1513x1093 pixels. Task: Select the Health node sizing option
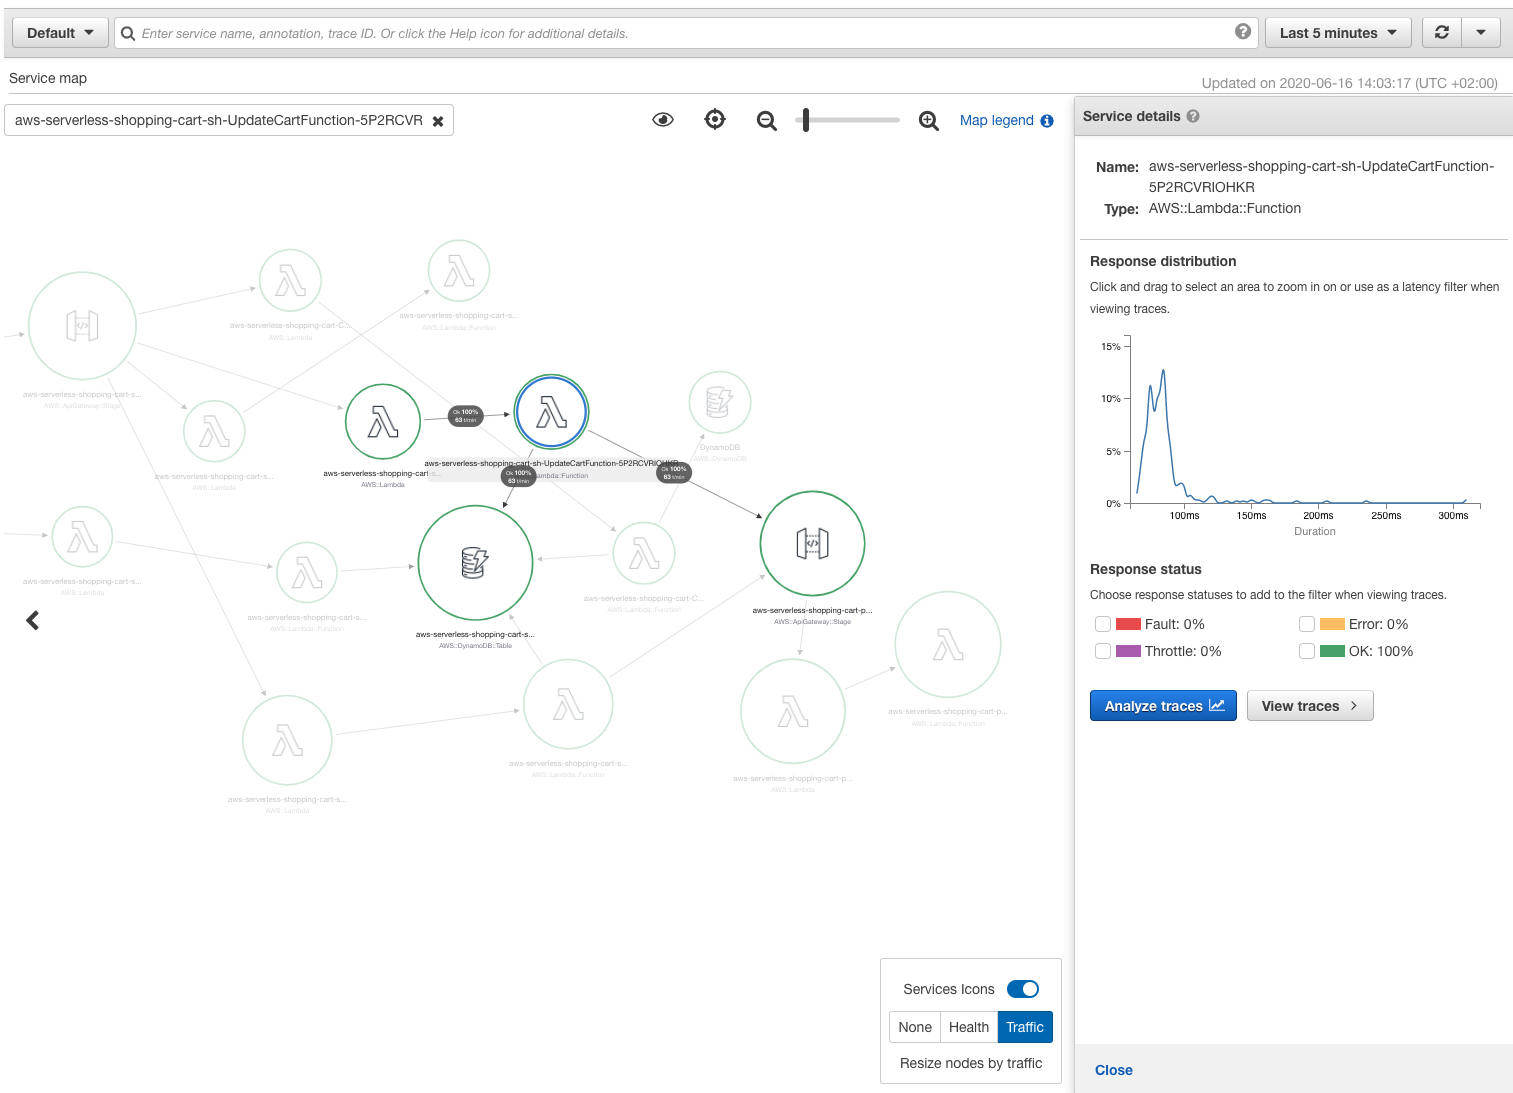coord(969,1027)
